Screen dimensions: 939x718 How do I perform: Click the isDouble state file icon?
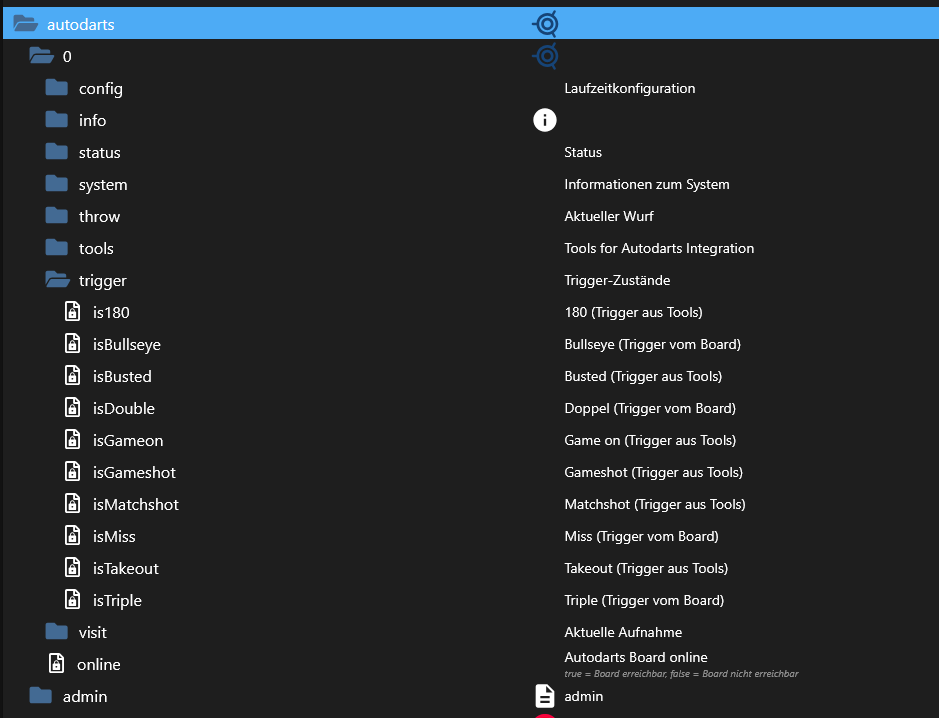72,408
